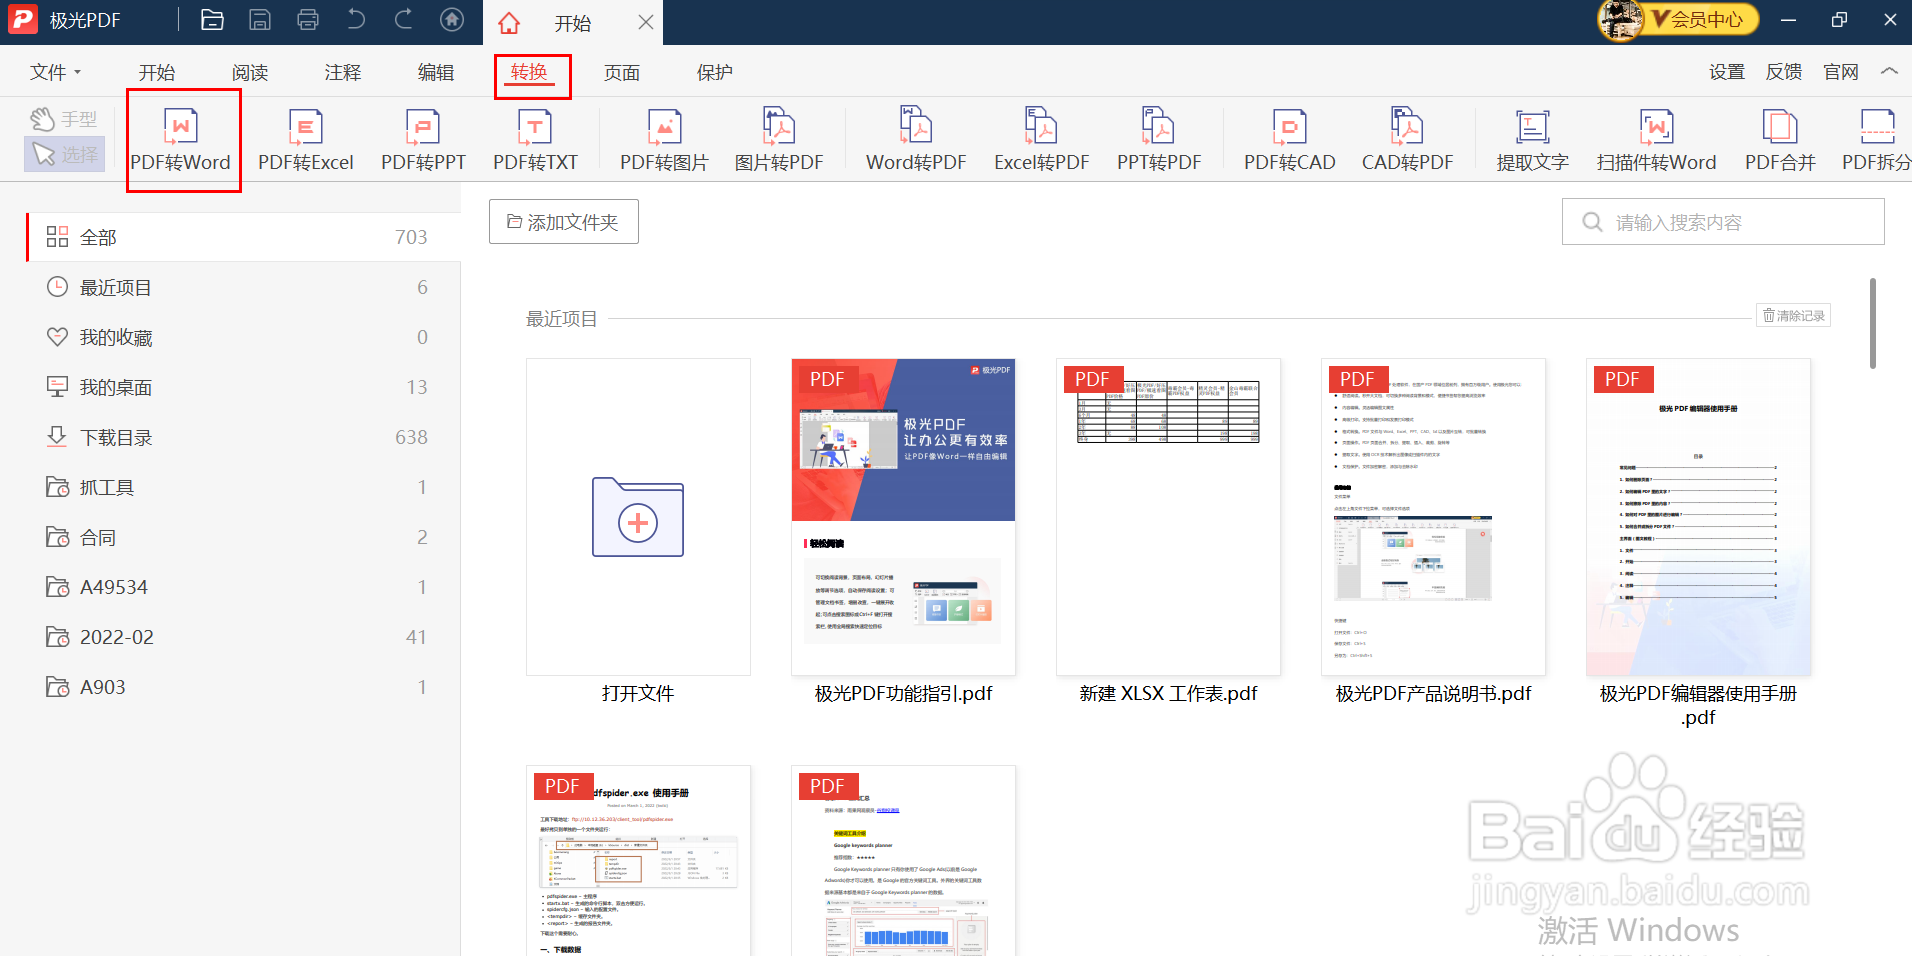
Task: Select 全部 in the sidebar
Action: pyautogui.click(x=243, y=237)
